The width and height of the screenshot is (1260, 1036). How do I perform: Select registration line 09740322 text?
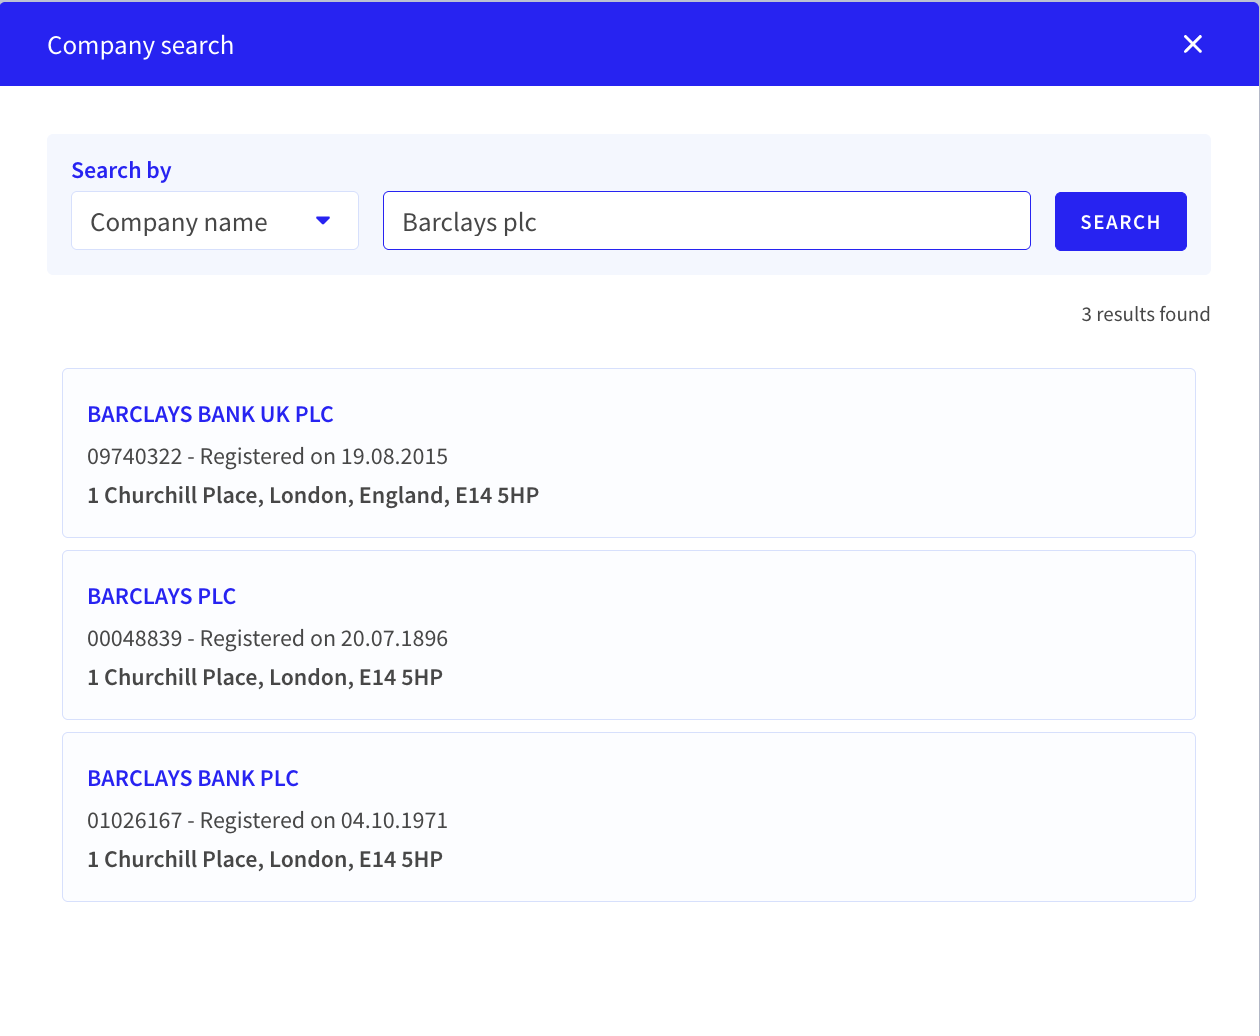tap(267, 457)
